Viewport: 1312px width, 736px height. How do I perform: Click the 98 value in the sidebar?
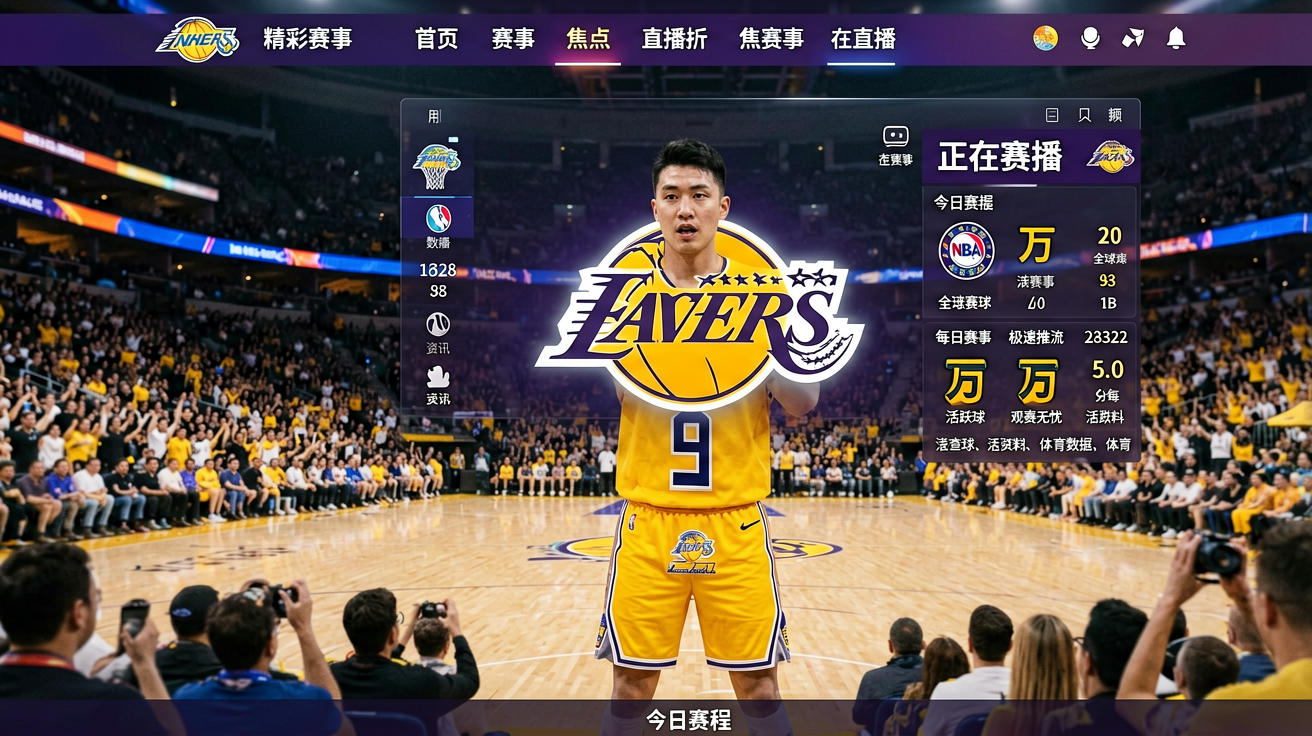[x=438, y=291]
